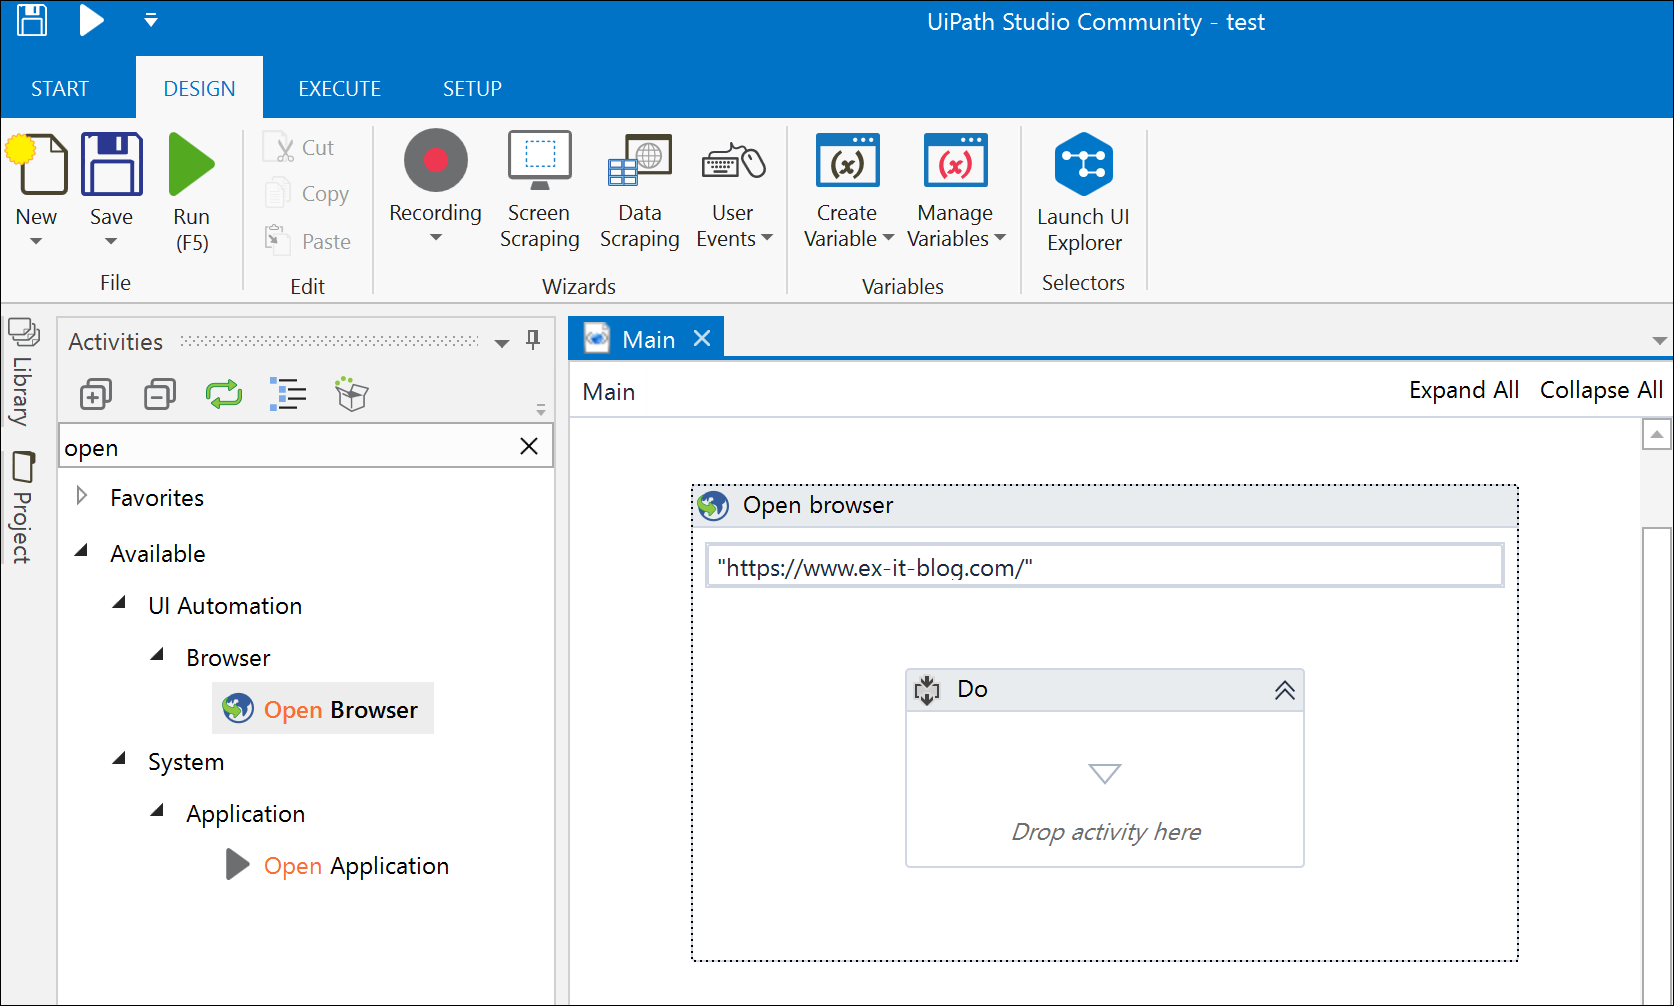Click the quick-access save icon in title bar

32,20
